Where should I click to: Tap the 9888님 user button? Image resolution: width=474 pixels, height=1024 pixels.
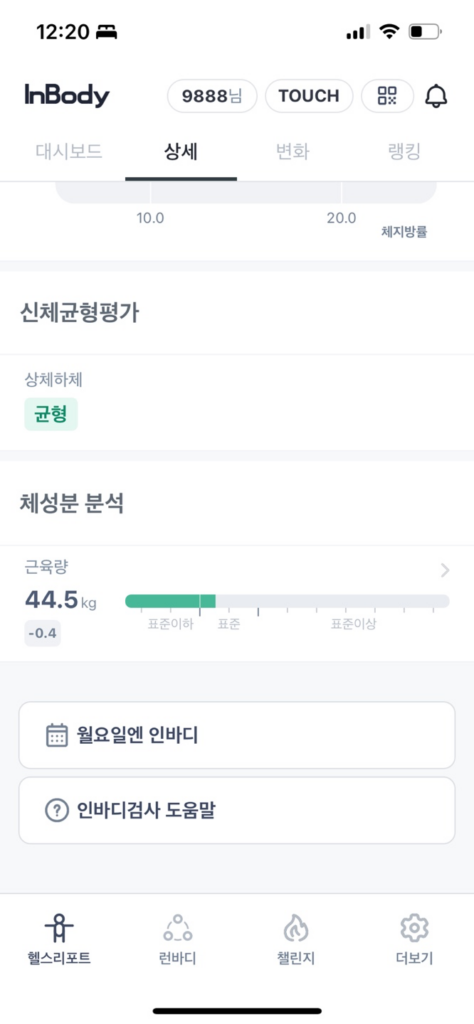[x=212, y=96]
